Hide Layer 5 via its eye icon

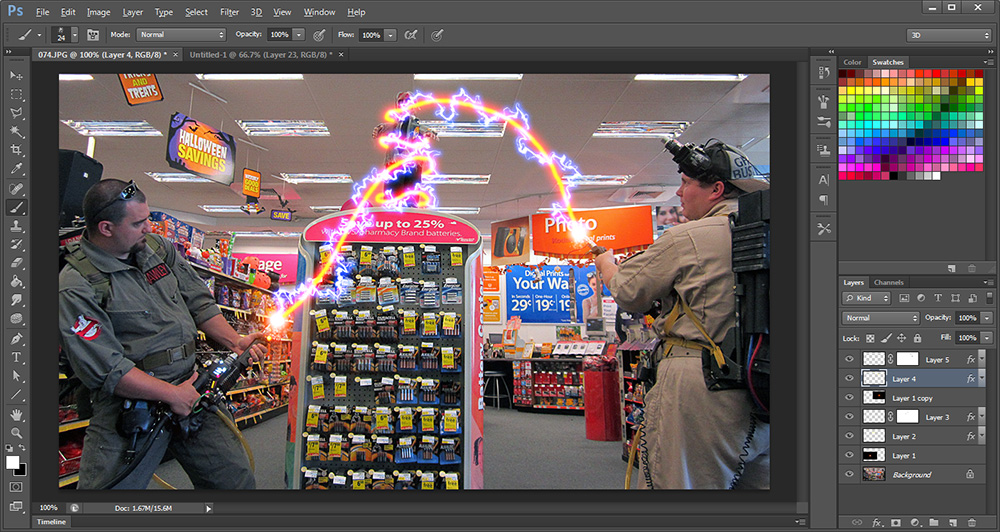click(849, 359)
